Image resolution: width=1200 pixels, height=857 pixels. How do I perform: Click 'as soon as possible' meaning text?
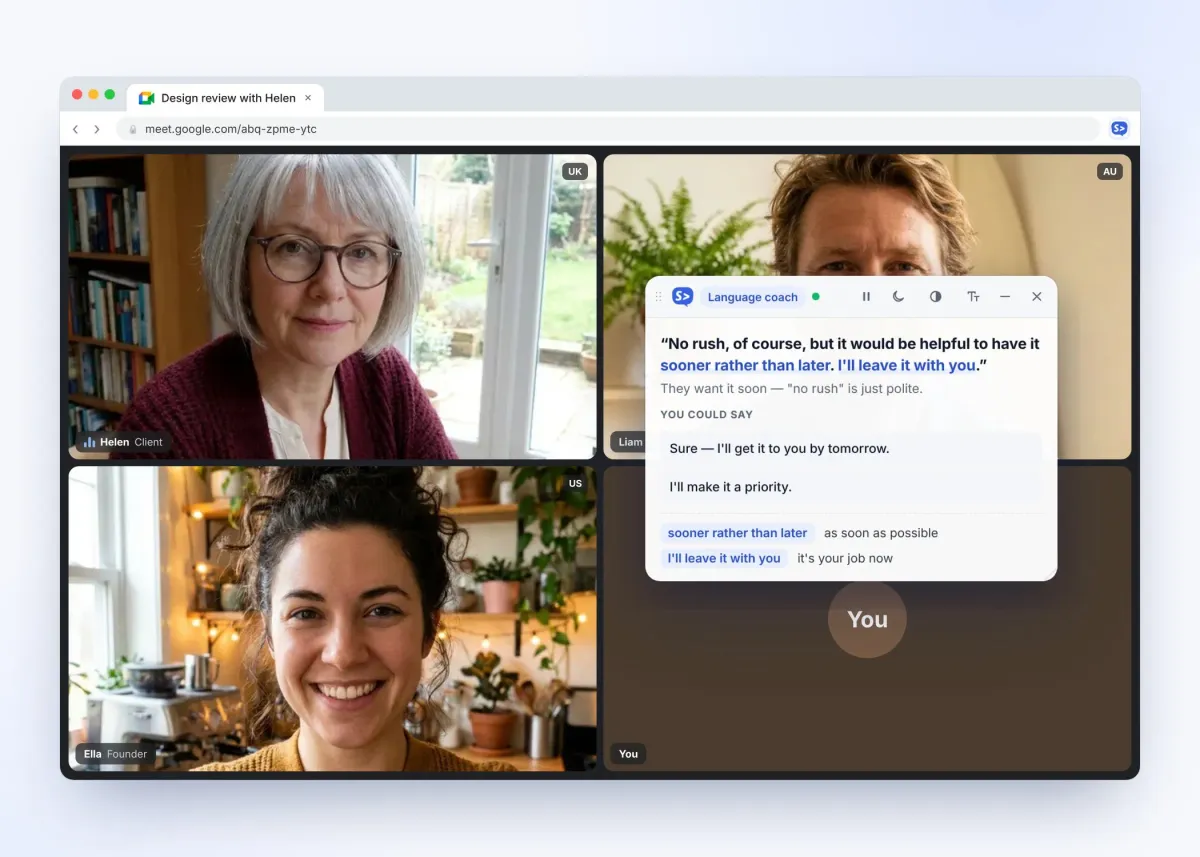coord(881,533)
